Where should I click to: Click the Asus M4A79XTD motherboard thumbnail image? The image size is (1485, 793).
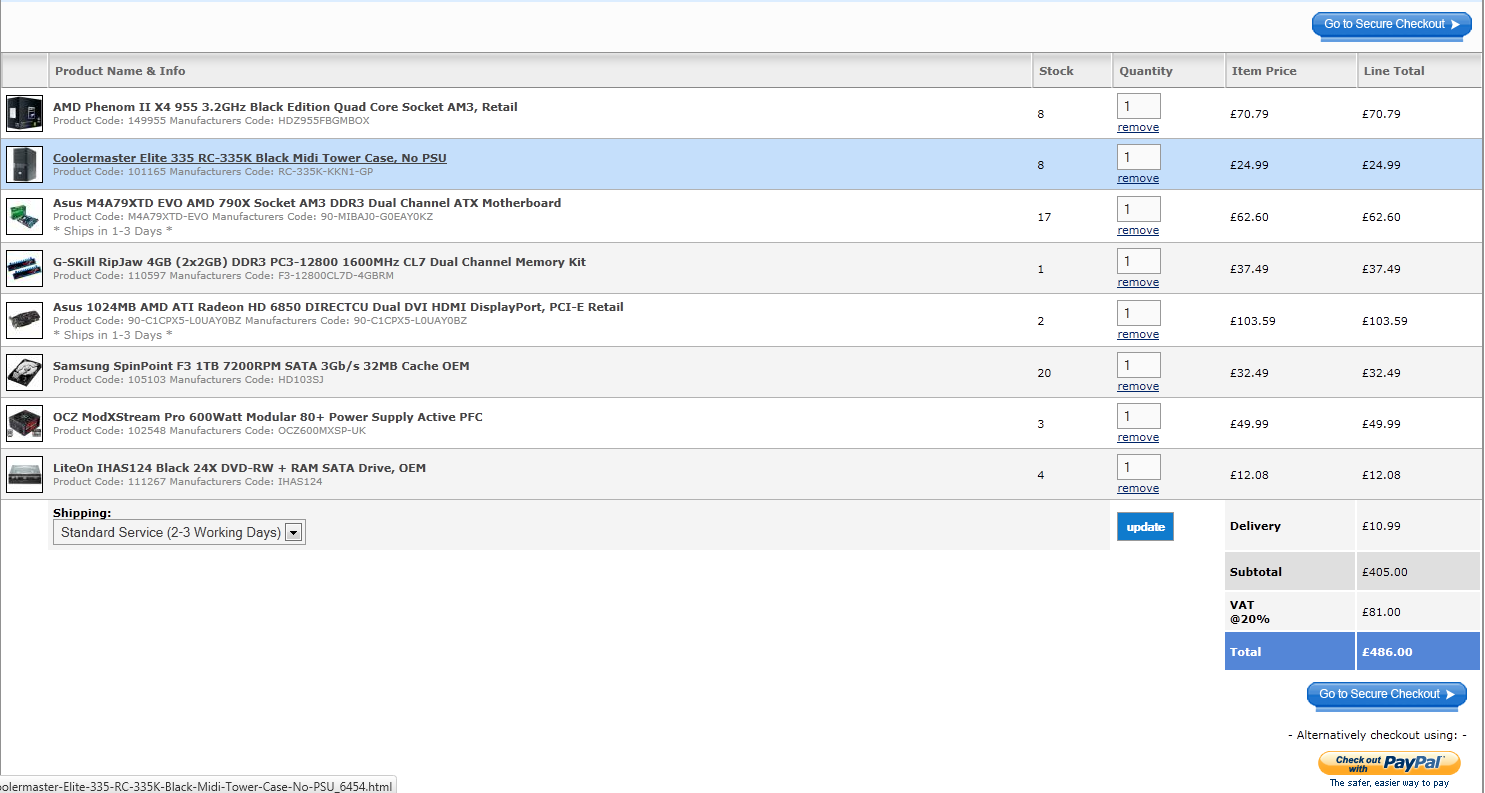[x=24, y=216]
